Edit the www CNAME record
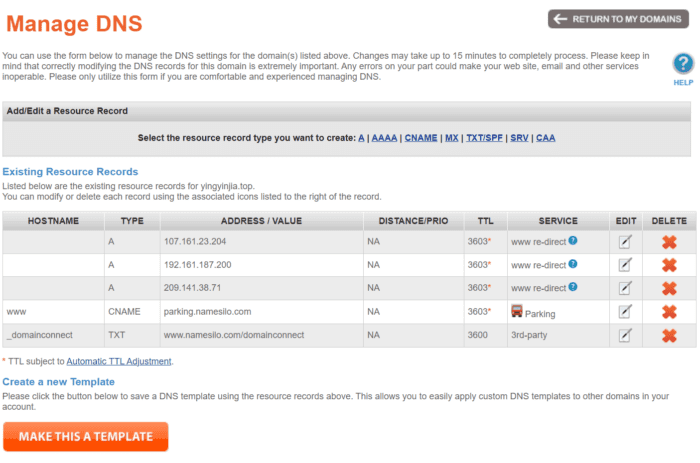700x463 pixels. (x=625, y=312)
